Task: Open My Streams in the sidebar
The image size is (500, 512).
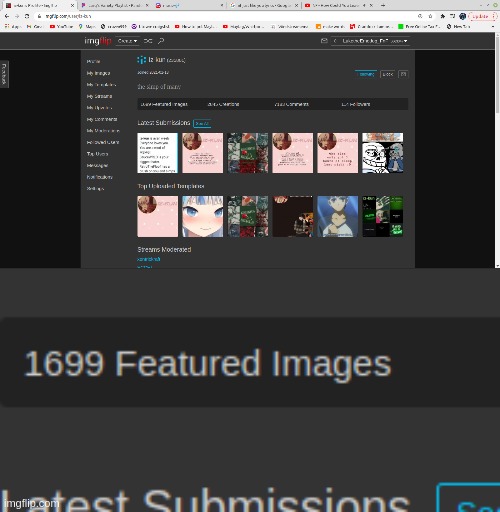Action: (x=99, y=96)
